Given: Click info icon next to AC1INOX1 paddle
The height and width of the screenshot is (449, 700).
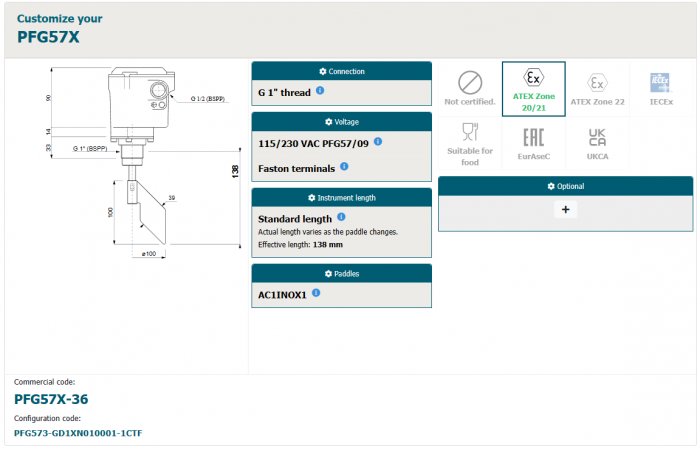Looking at the screenshot, I should 317,293.
